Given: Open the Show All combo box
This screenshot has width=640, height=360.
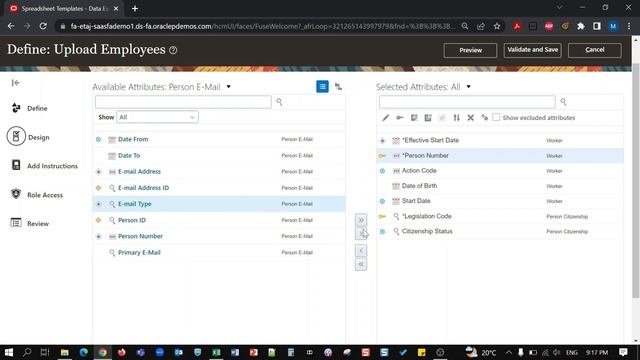Looking at the screenshot, I should point(157,117).
